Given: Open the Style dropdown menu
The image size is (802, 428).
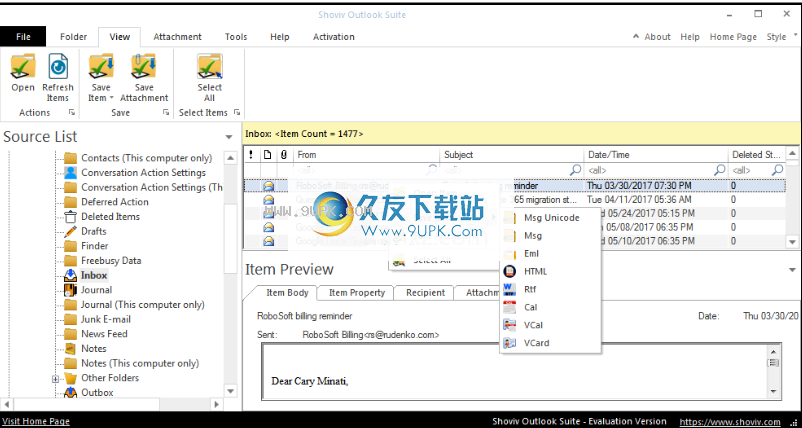Looking at the screenshot, I should pos(781,37).
